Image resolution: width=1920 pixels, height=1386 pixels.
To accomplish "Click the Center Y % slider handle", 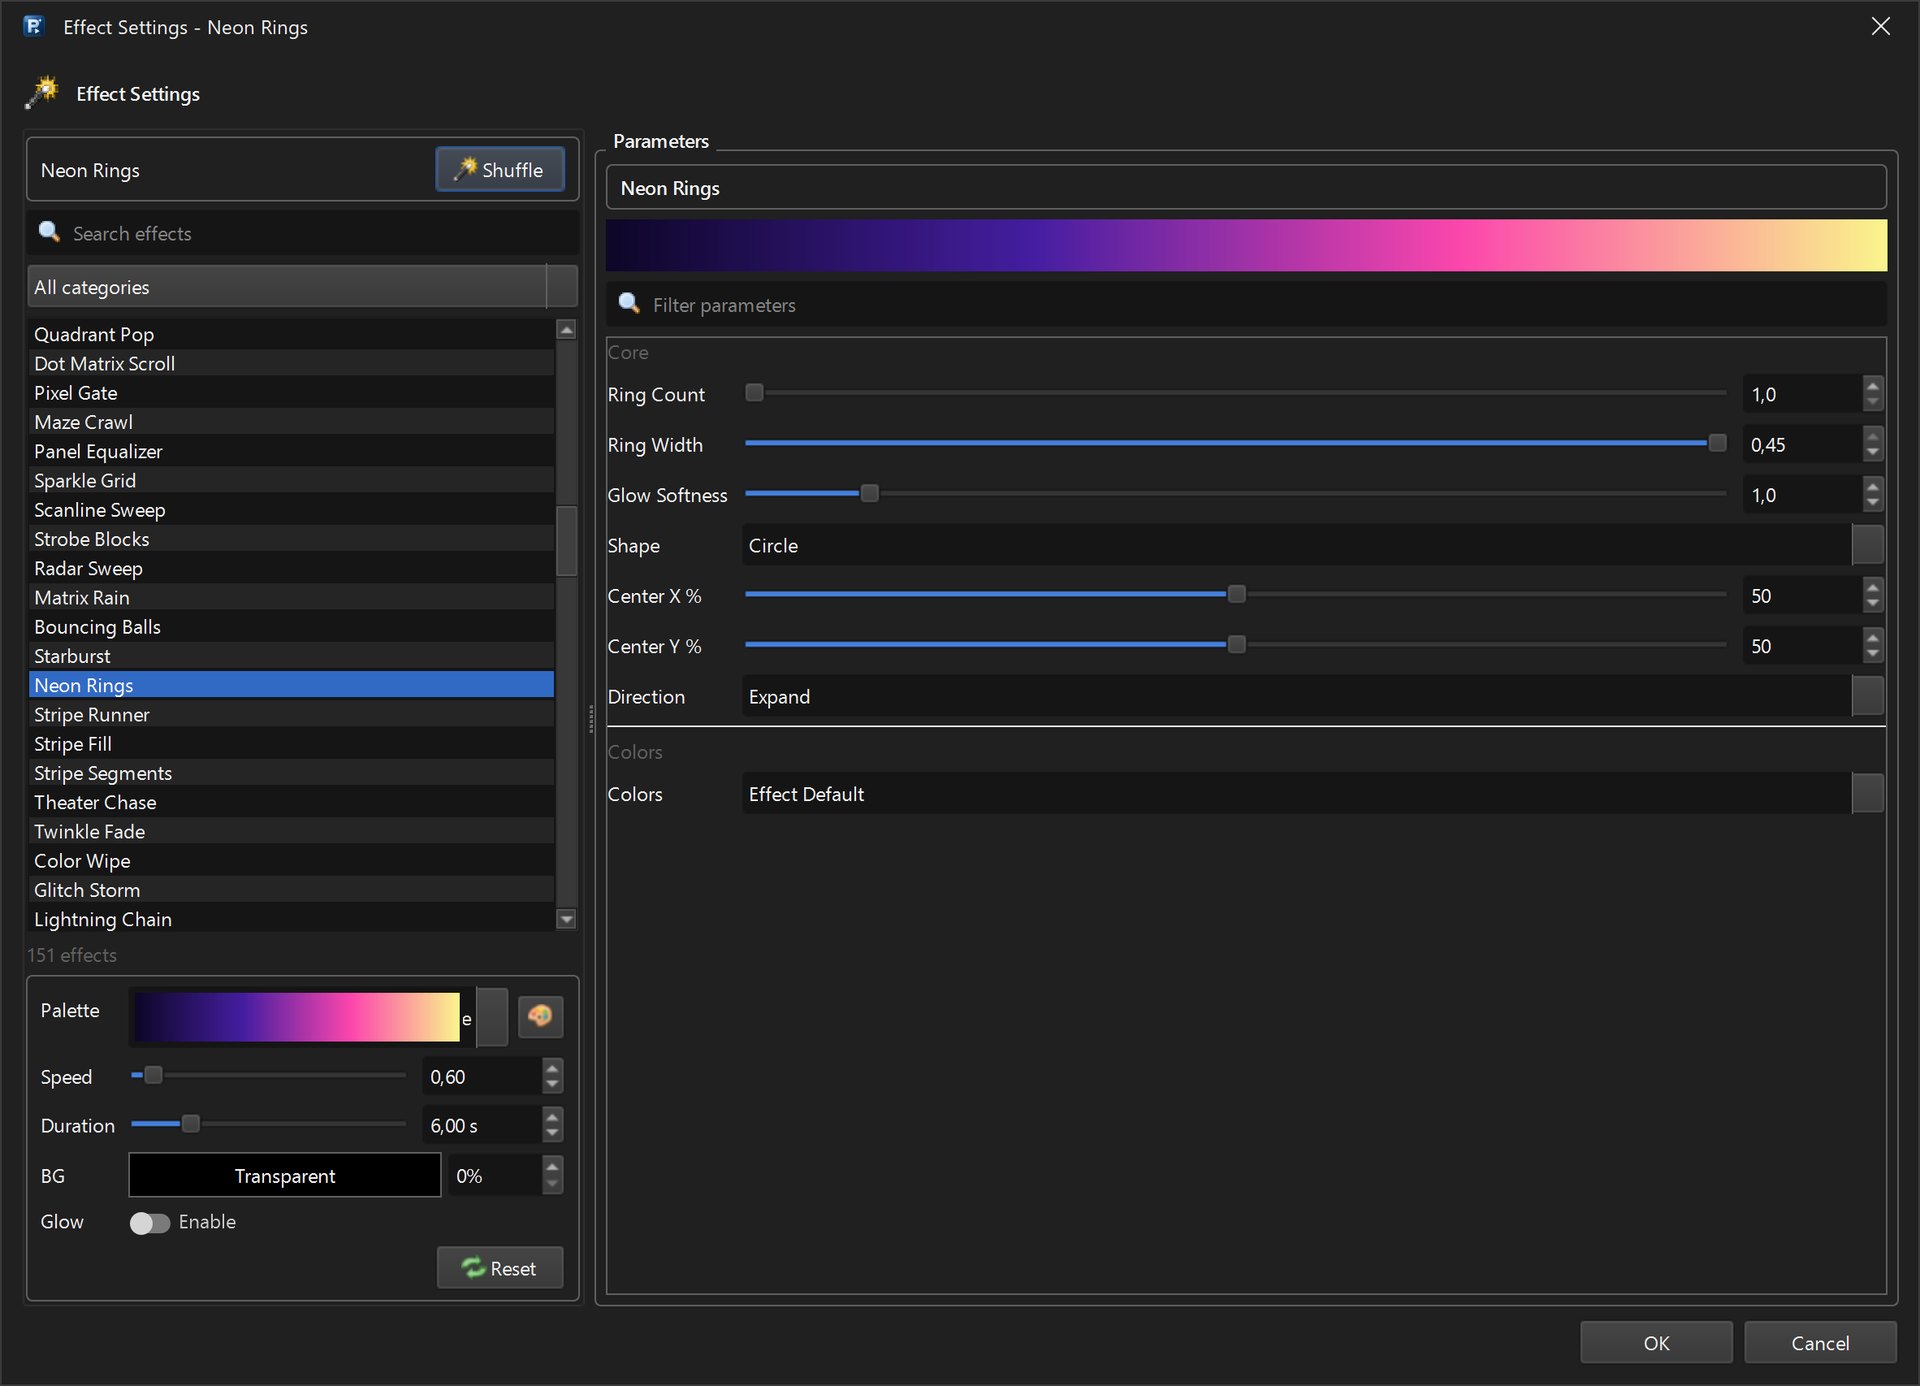I will pyautogui.click(x=1237, y=644).
